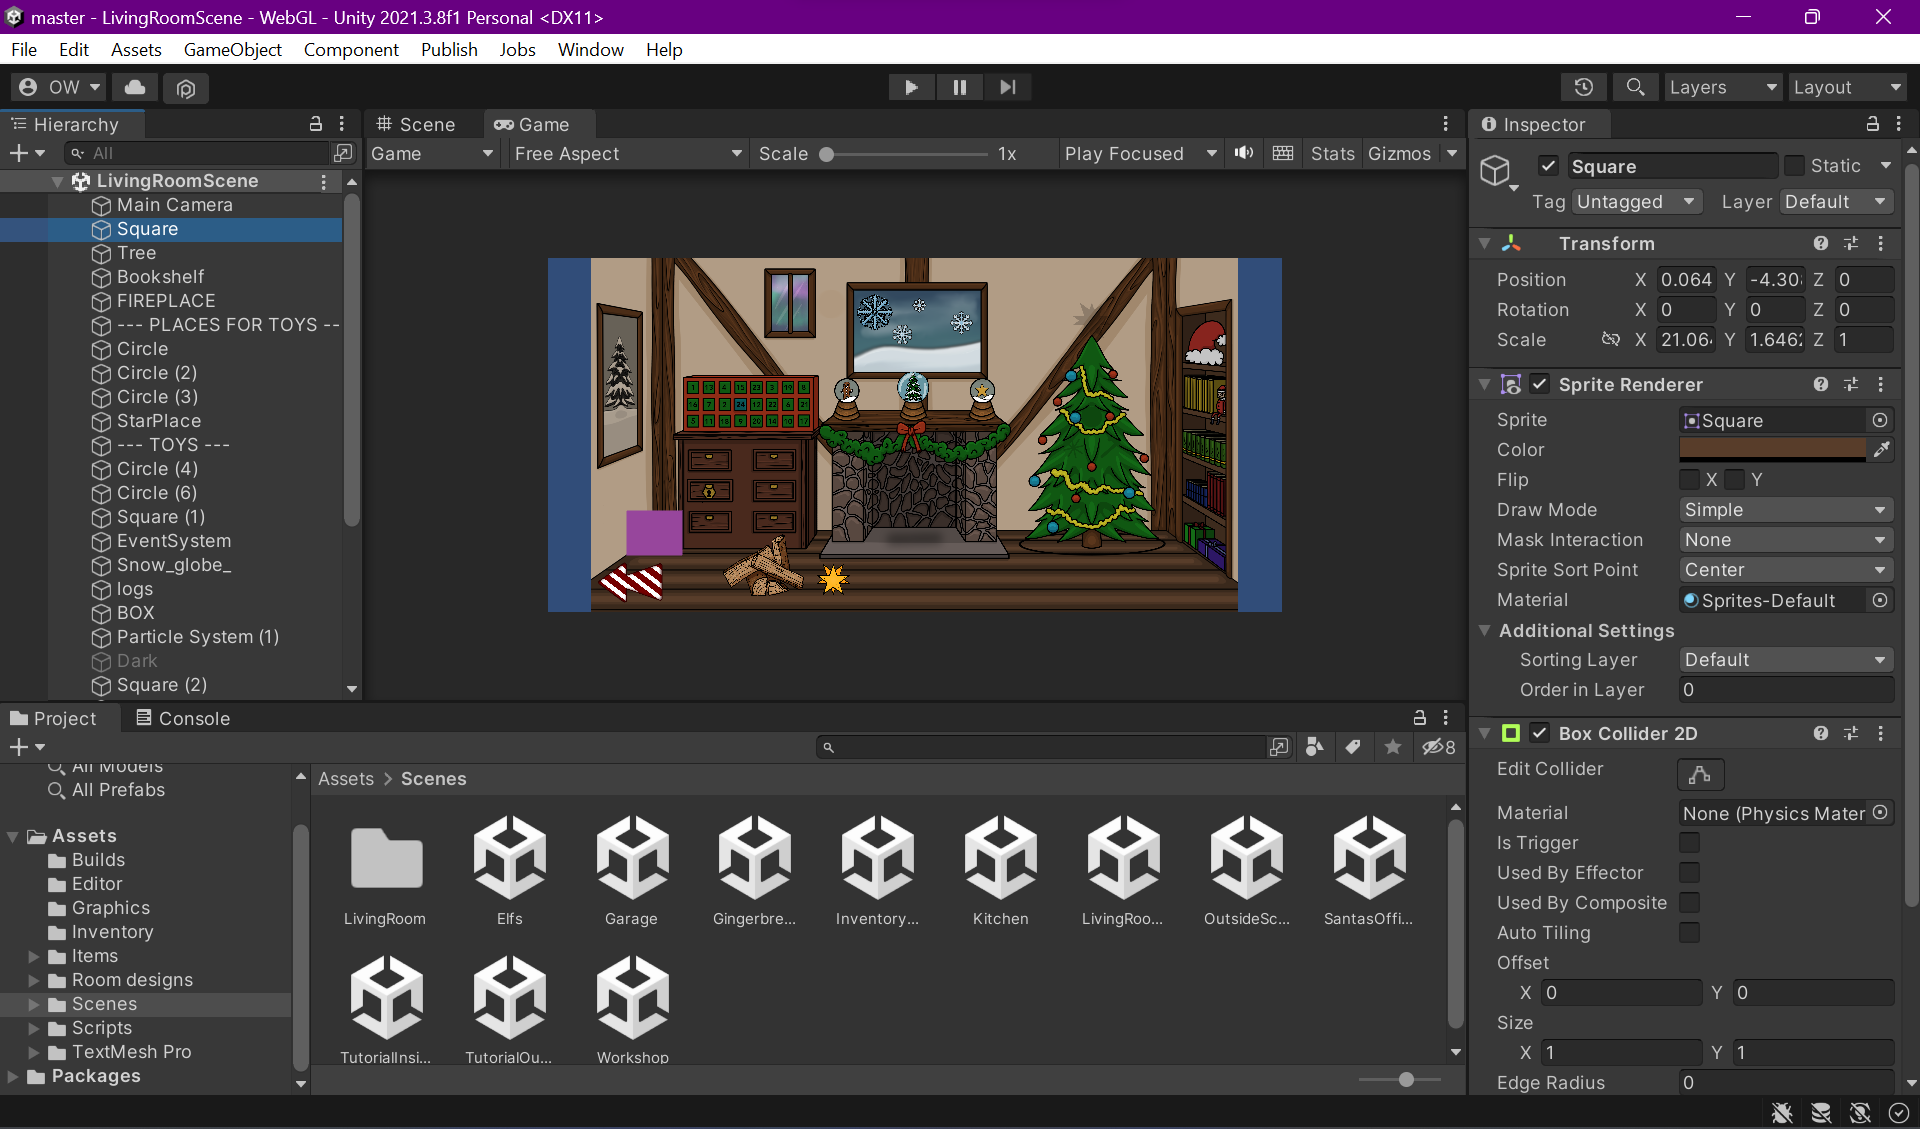Screen dimensions: 1920x1129
Task: Click the Edit Collider button icon
Action: coord(1700,774)
